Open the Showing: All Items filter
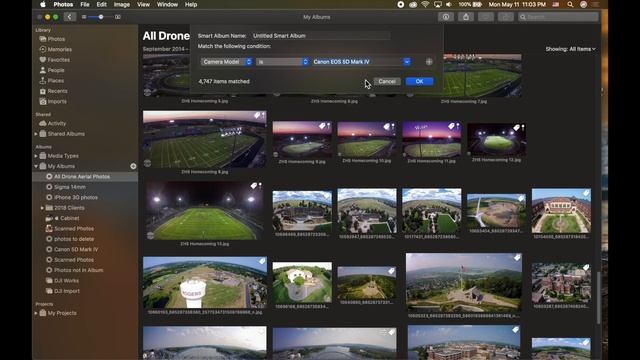640x360 pixels. pos(570,49)
